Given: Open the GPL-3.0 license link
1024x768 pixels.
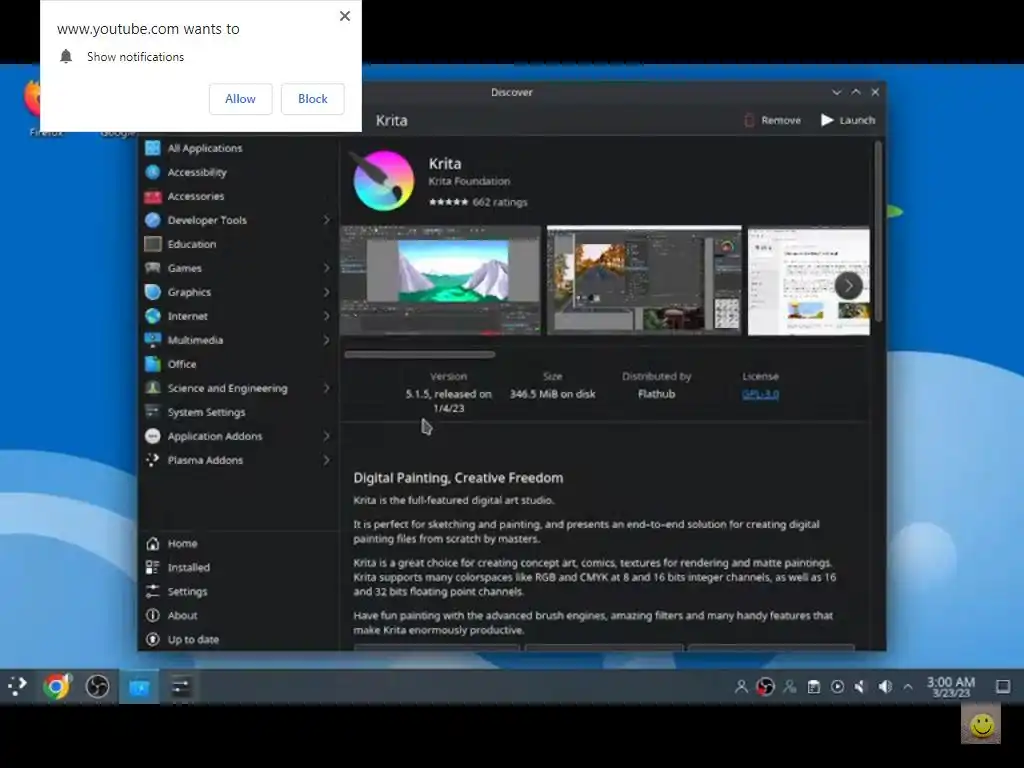Looking at the screenshot, I should [760, 394].
